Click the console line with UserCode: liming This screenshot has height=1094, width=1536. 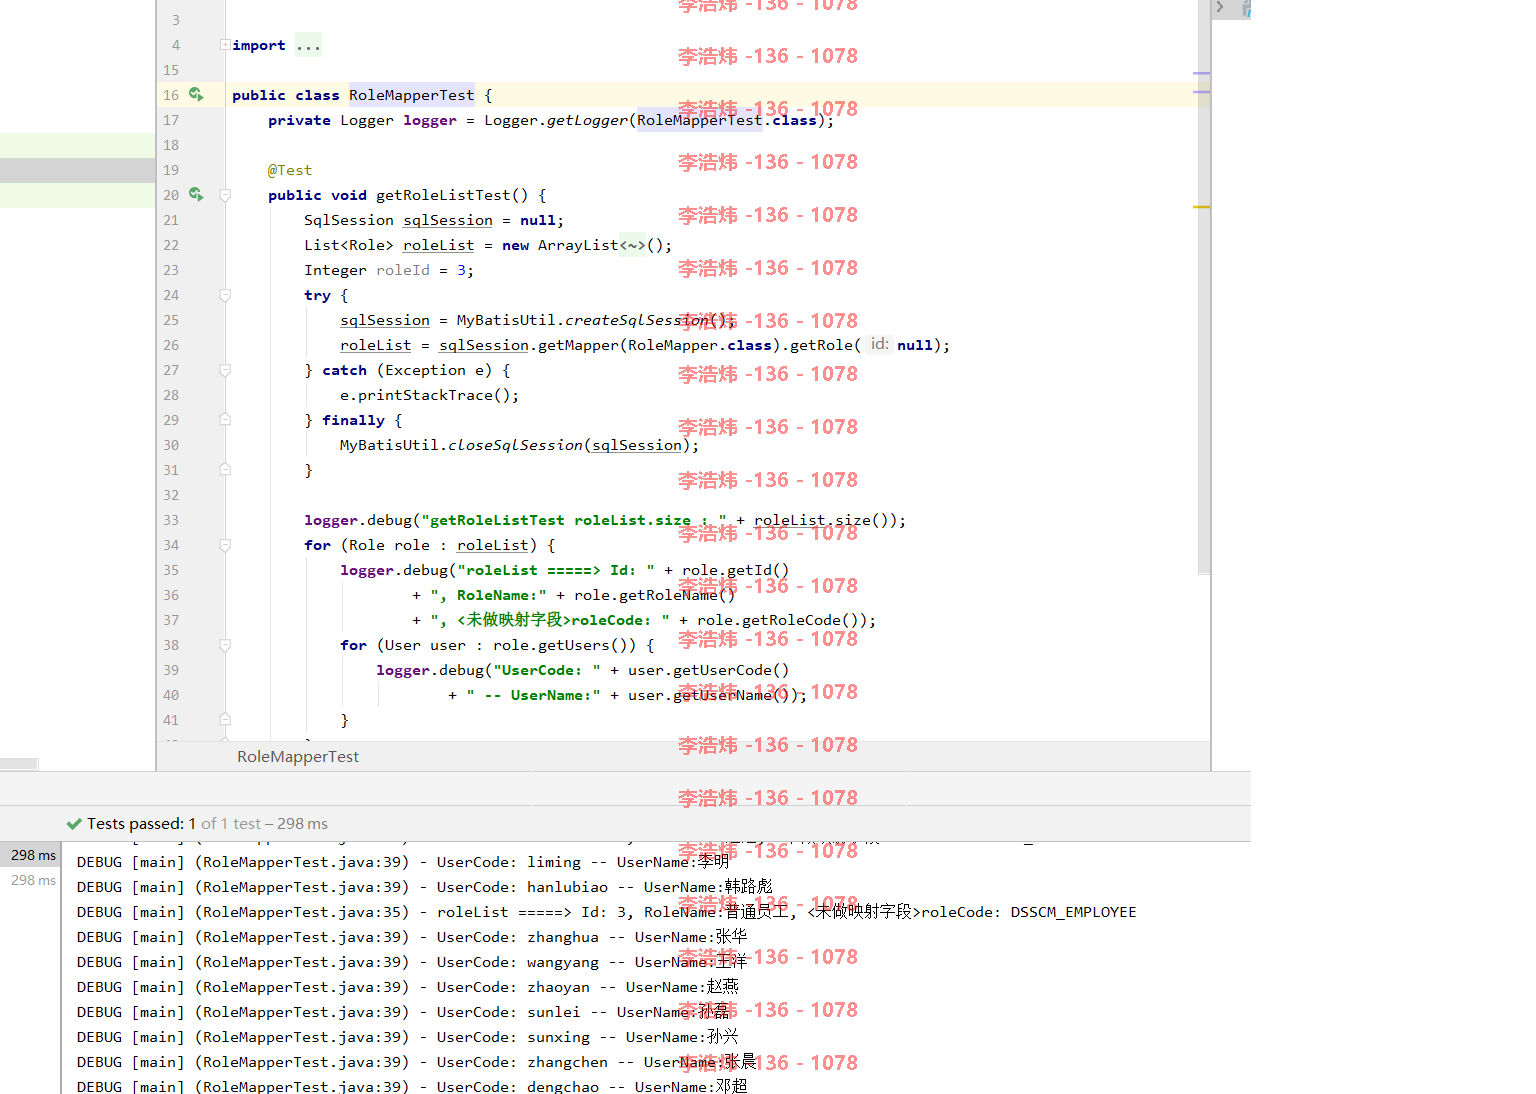click(x=403, y=862)
